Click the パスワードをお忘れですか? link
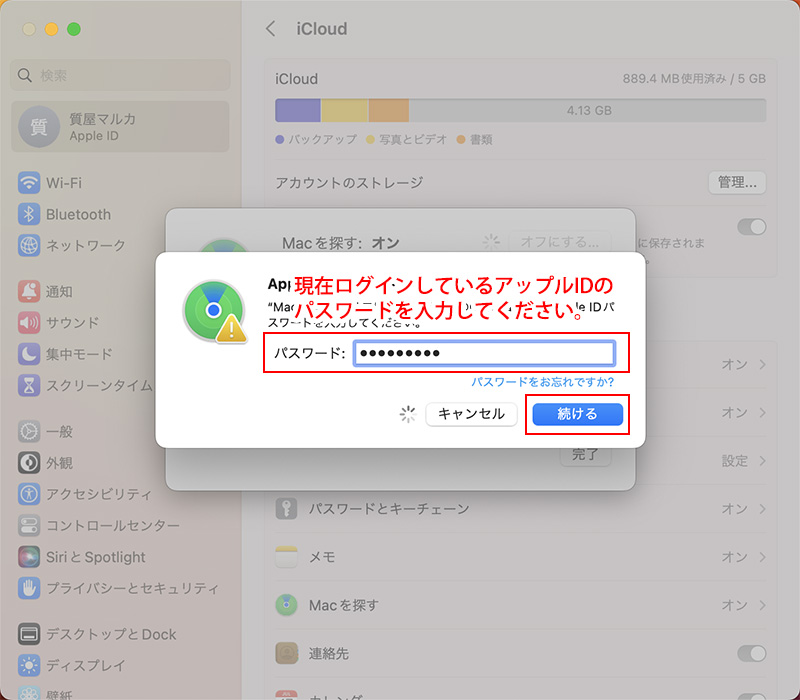Image resolution: width=800 pixels, height=700 pixels. (x=542, y=382)
